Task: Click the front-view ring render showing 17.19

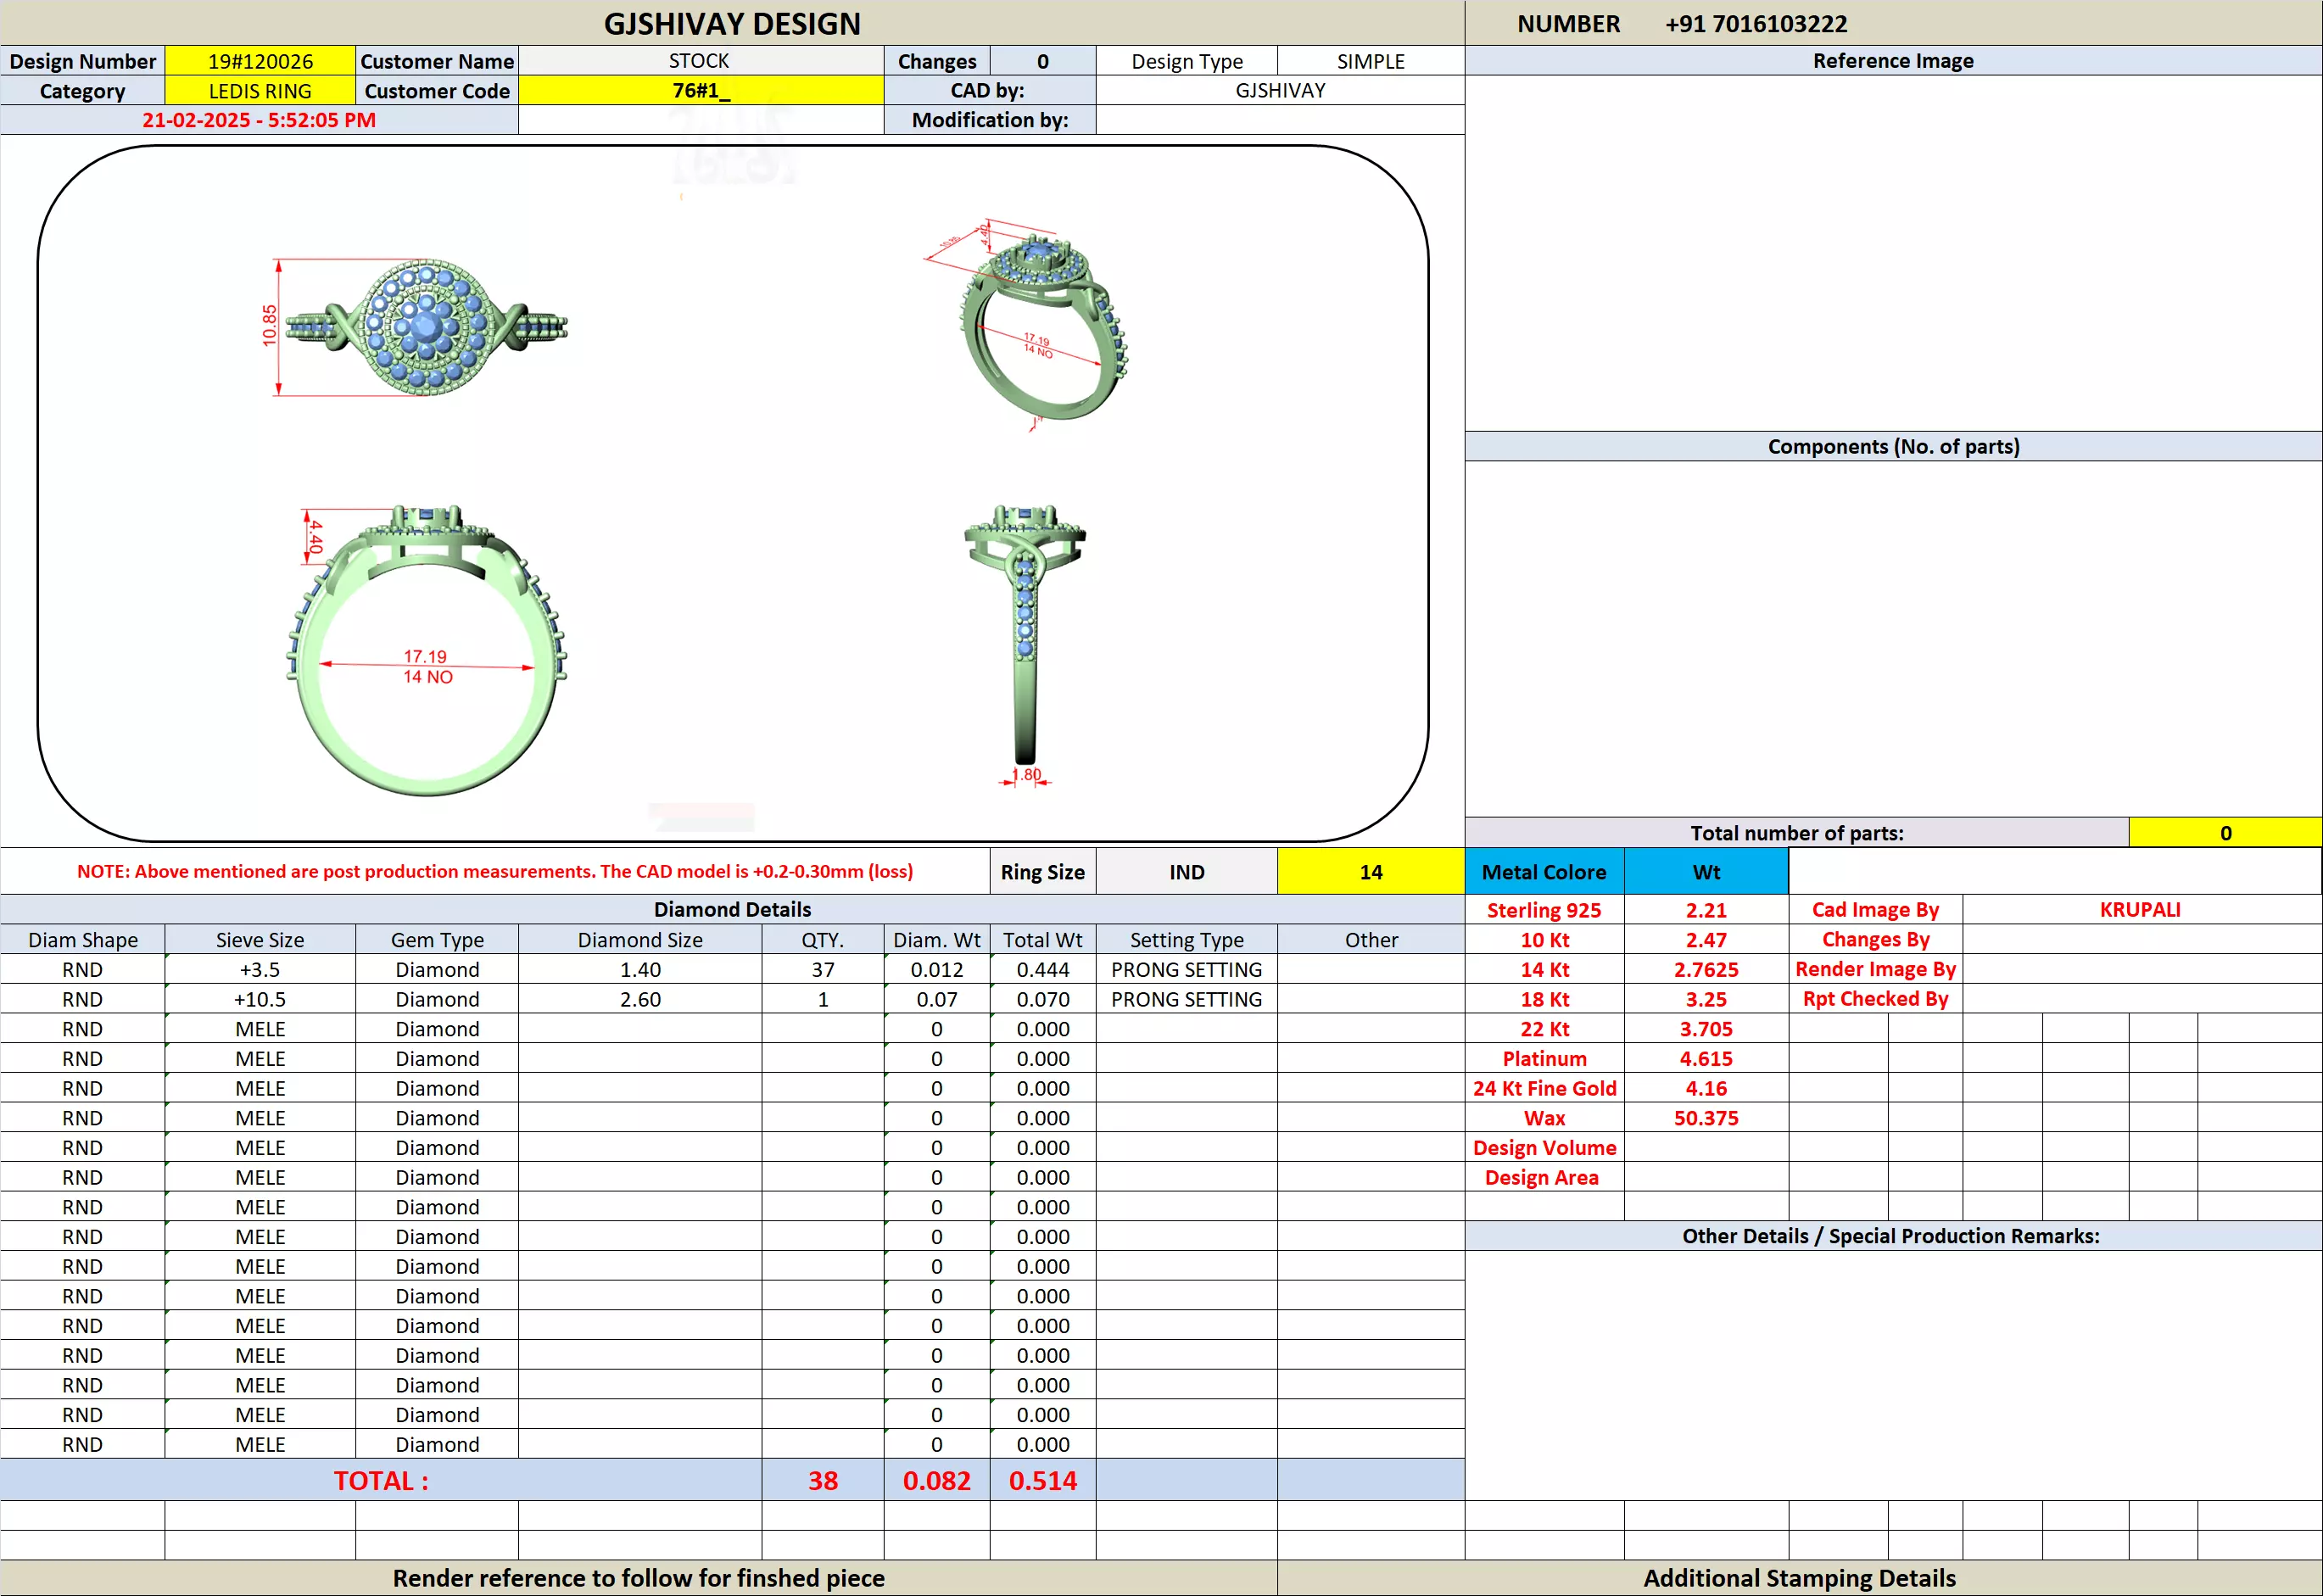Action: pyautogui.click(x=426, y=650)
